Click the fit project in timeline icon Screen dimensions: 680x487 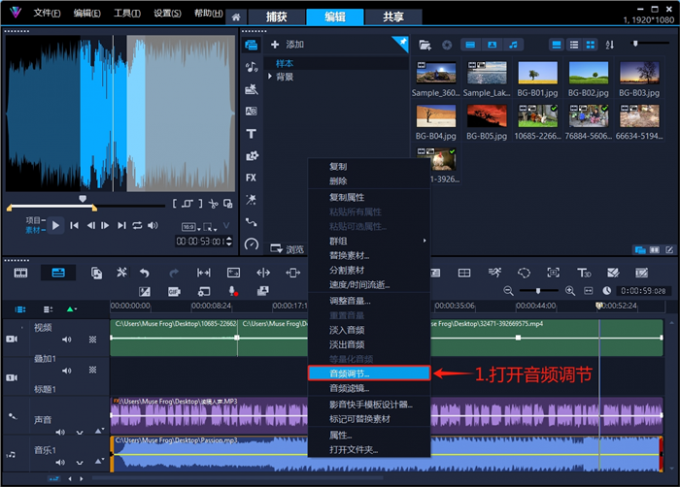[588, 291]
